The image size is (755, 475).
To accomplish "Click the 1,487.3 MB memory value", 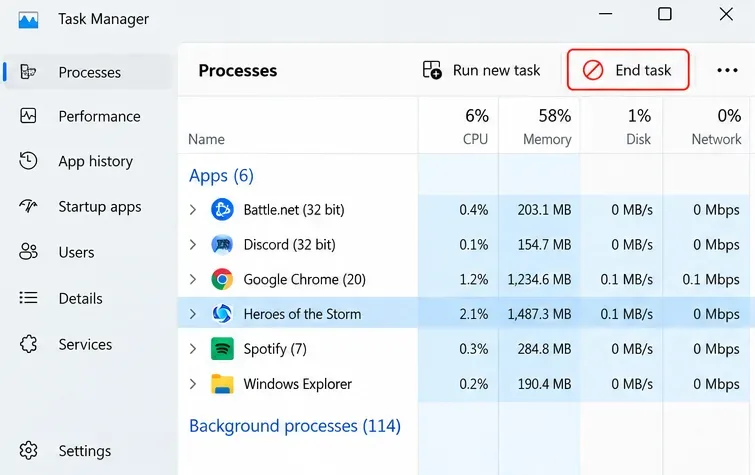I will (539, 314).
